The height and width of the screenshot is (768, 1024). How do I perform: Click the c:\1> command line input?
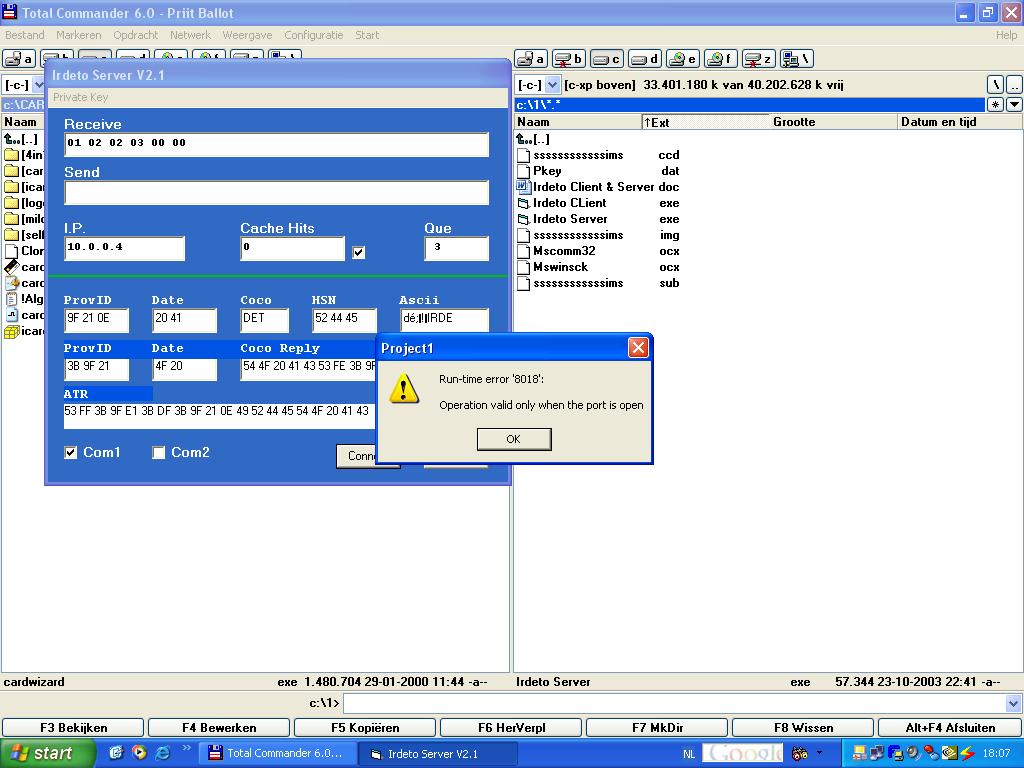tap(674, 703)
